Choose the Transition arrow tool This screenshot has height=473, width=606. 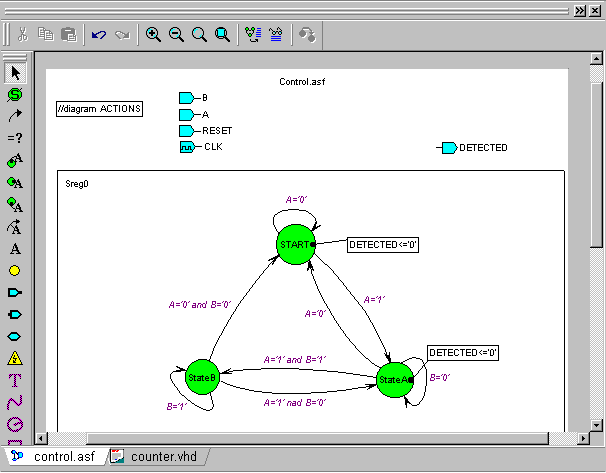coord(15,117)
